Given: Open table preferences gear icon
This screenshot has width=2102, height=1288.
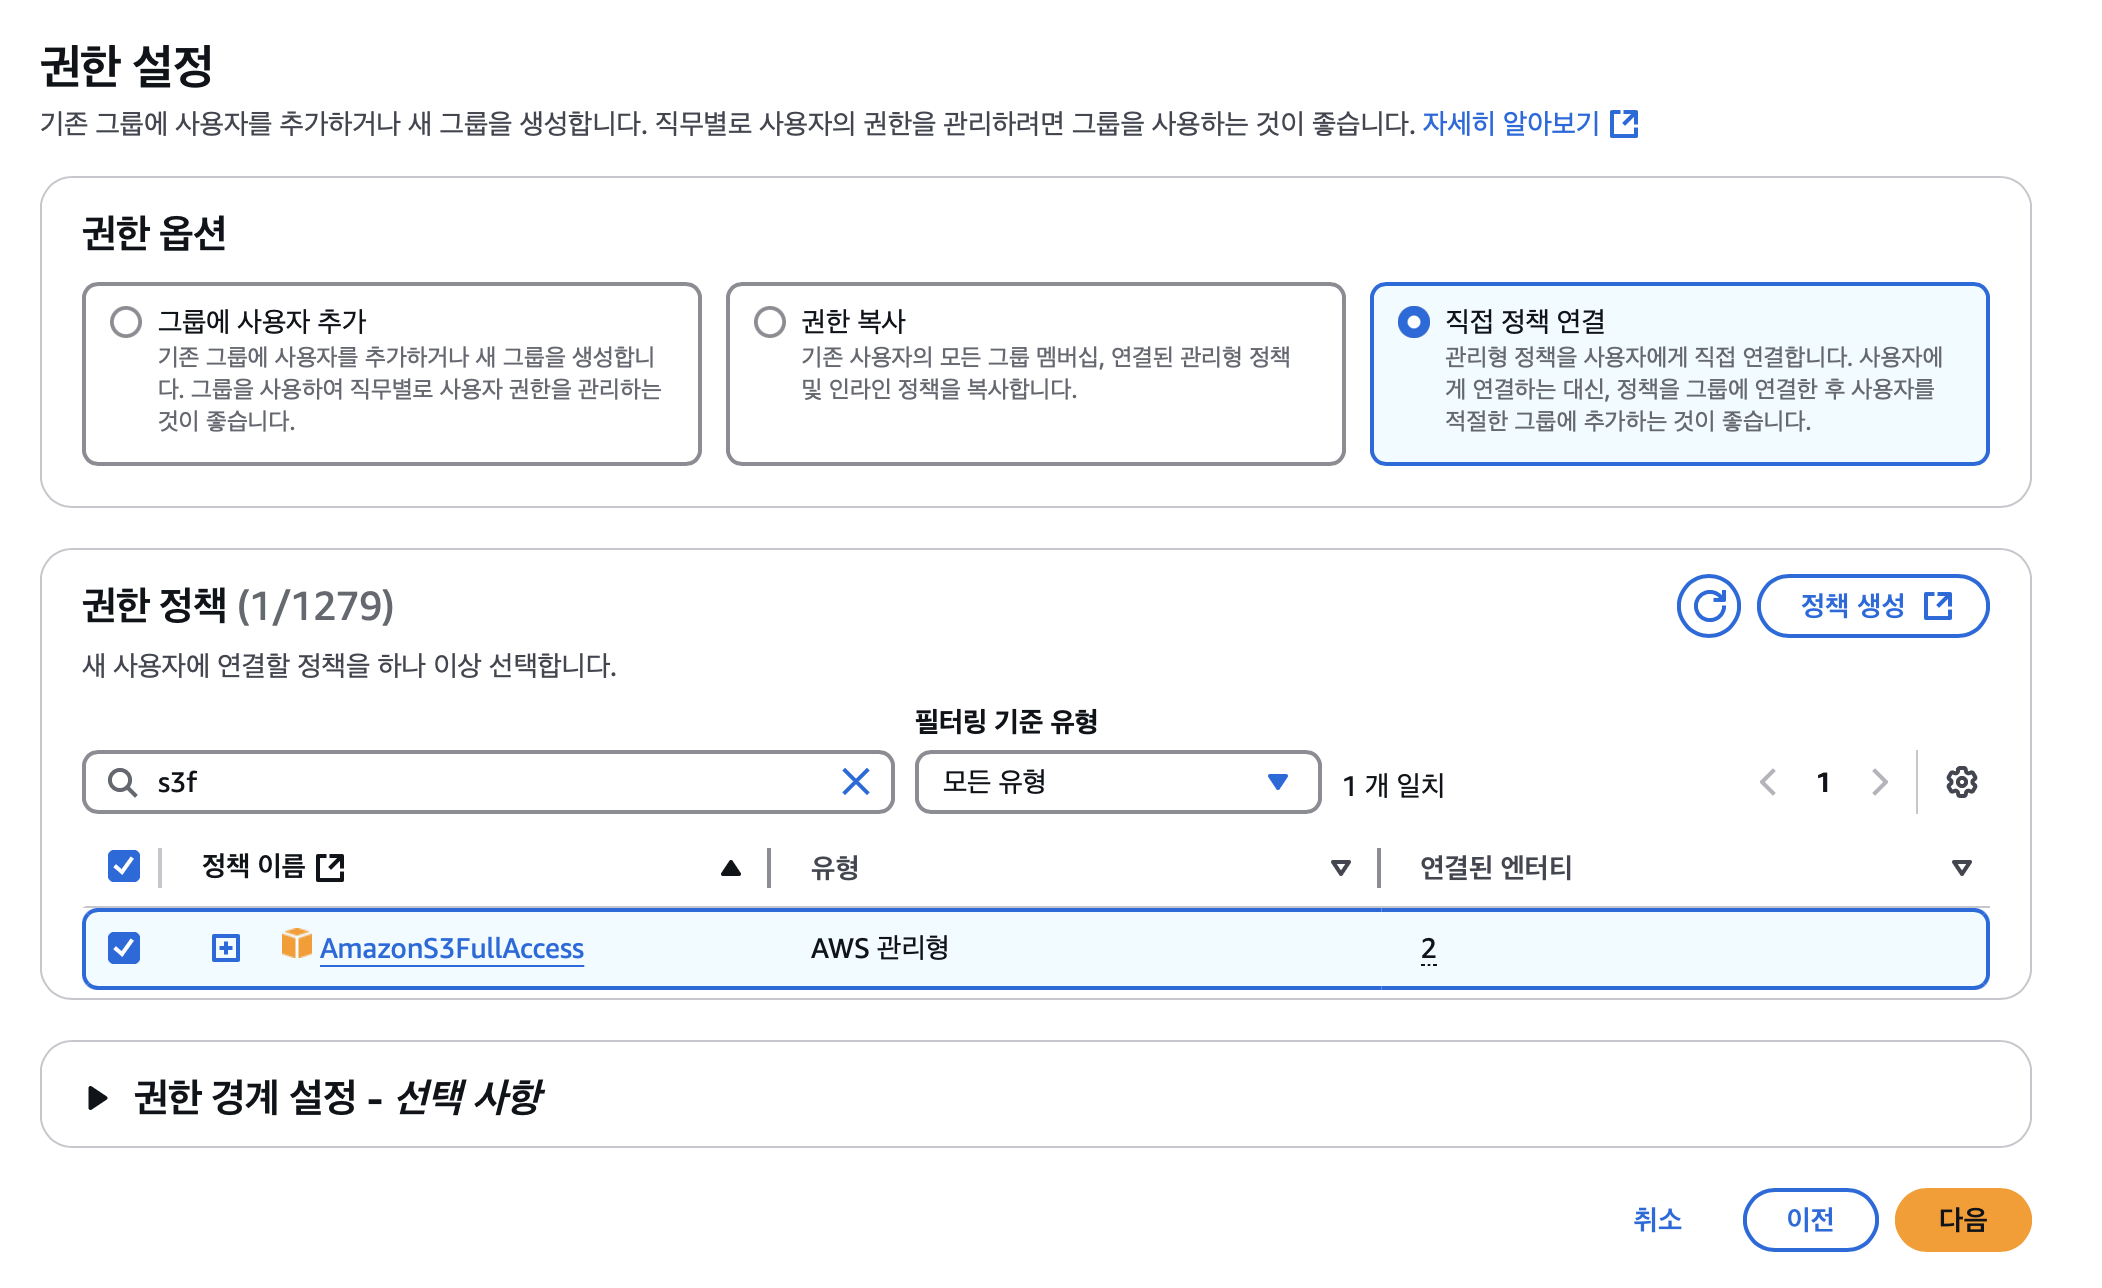Looking at the screenshot, I should pos(1961,782).
